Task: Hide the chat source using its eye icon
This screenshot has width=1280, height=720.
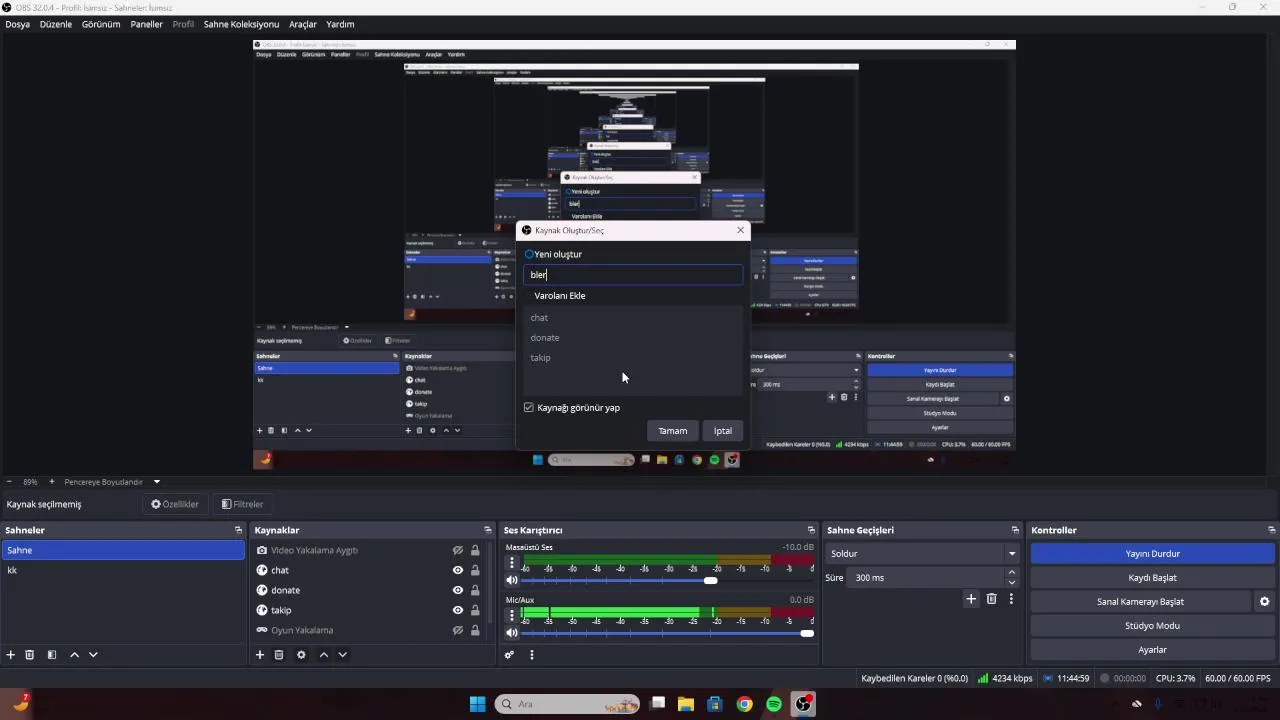Action: pyautogui.click(x=458, y=570)
